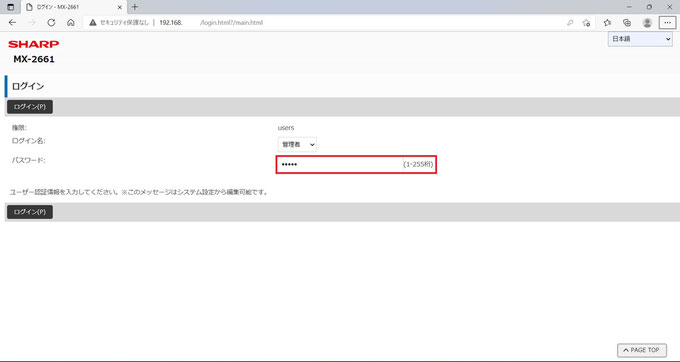Click the address bar URL text
This screenshot has height=362, width=680.
tap(211, 23)
